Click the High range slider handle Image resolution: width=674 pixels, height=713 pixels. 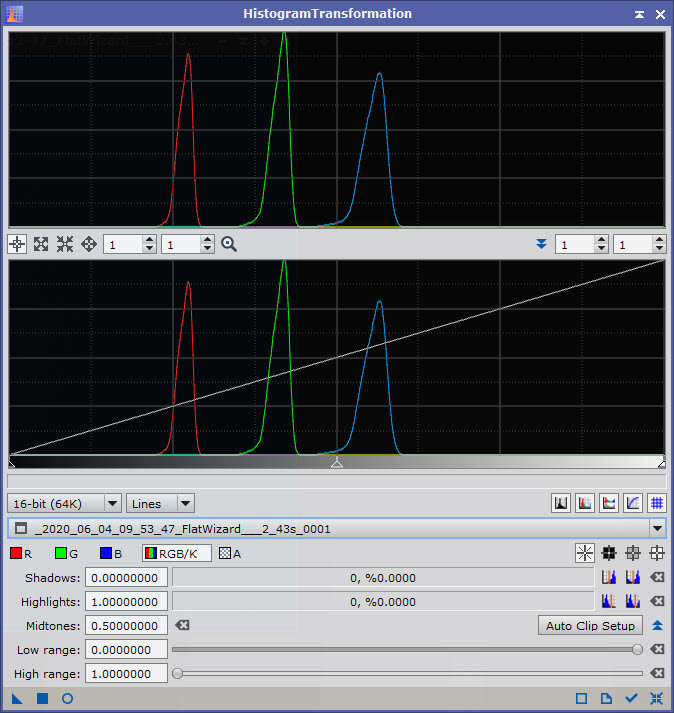(178, 673)
